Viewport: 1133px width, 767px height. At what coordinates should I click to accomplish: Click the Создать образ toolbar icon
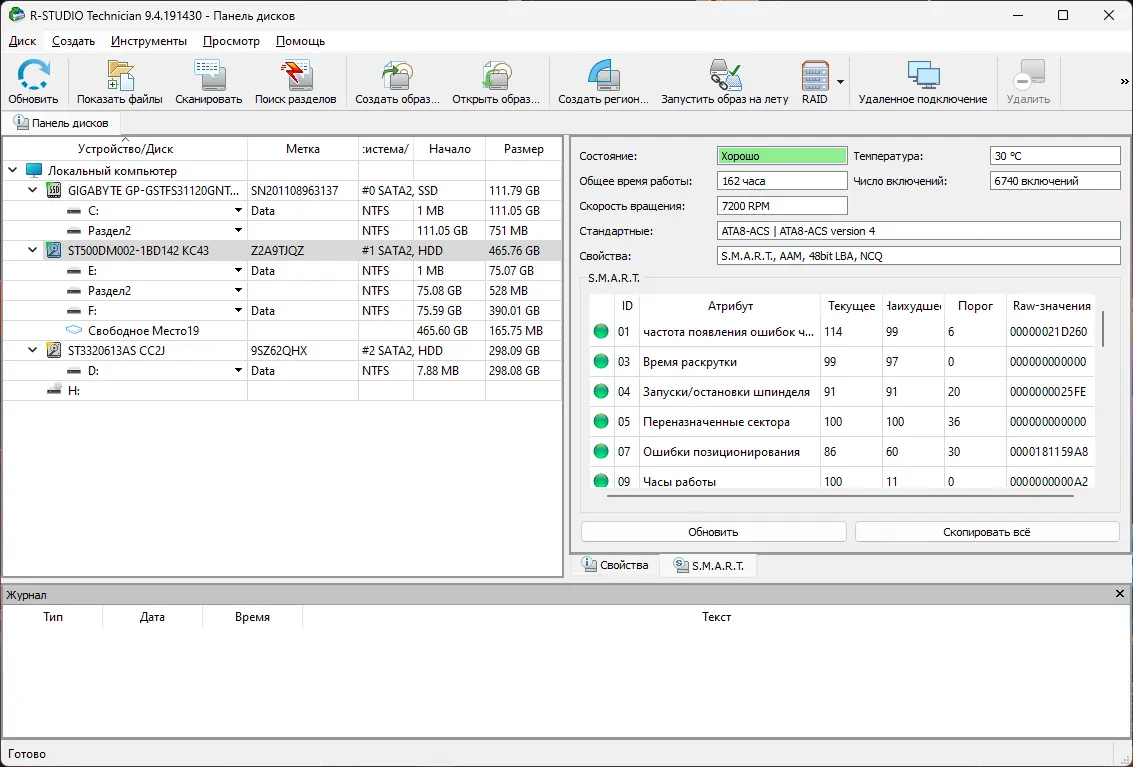397,82
